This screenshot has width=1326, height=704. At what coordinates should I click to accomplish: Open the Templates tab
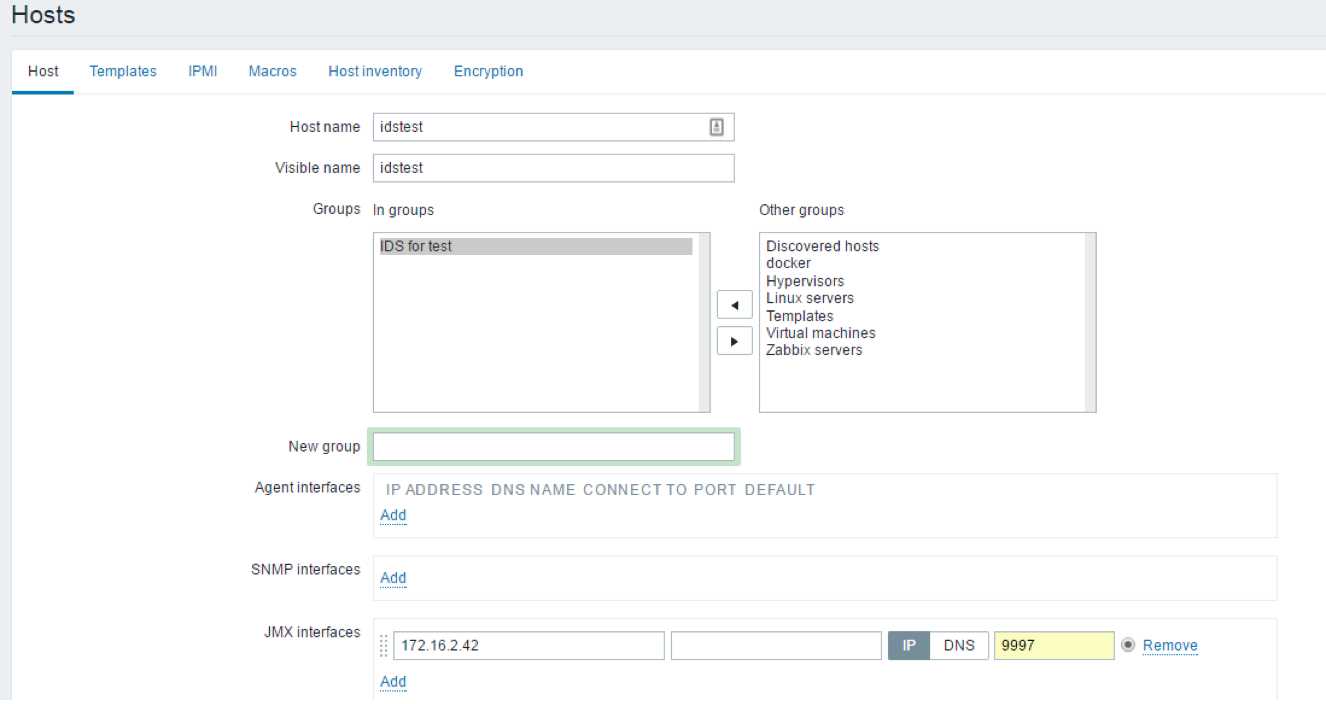[123, 71]
